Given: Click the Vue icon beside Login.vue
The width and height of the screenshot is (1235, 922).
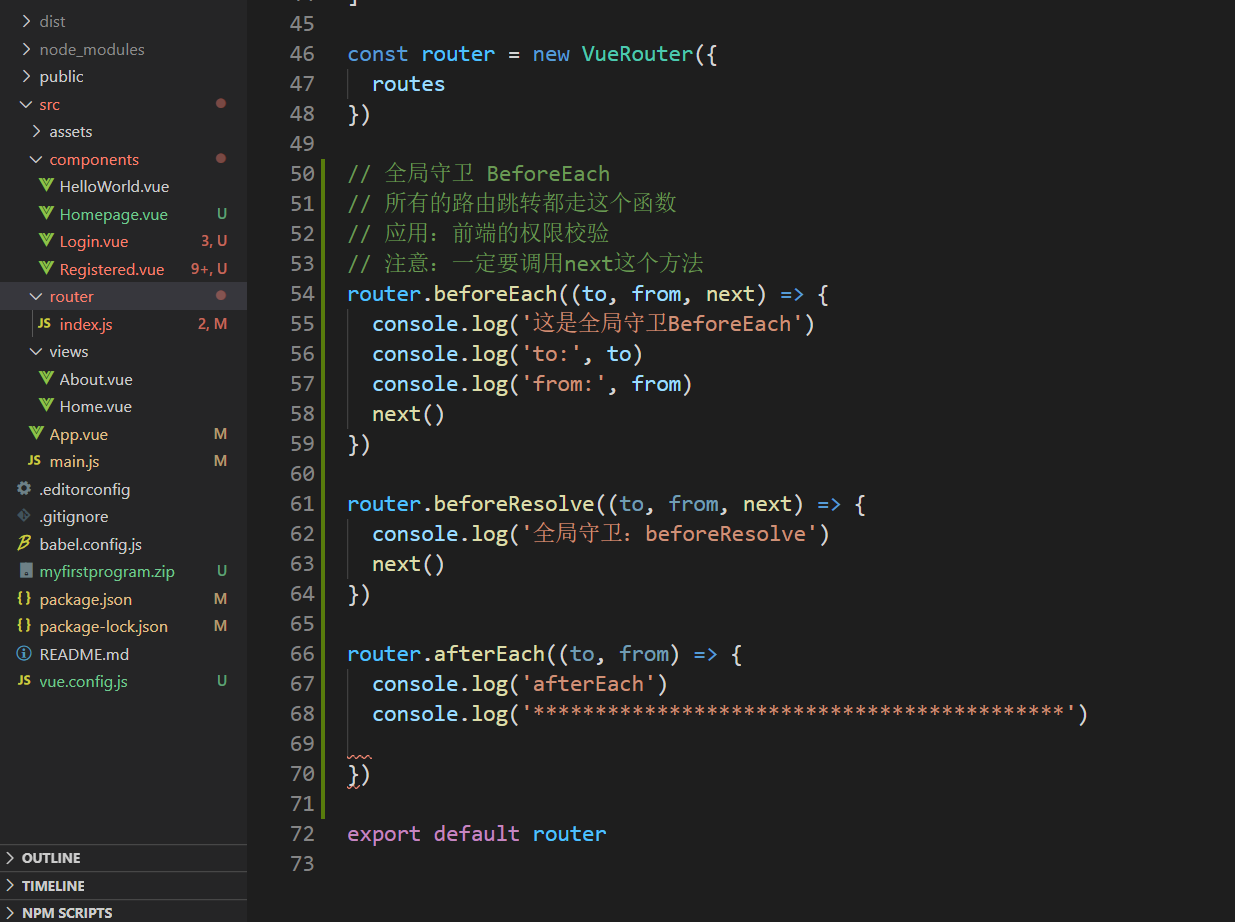Looking at the screenshot, I should [x=45, y=241].
